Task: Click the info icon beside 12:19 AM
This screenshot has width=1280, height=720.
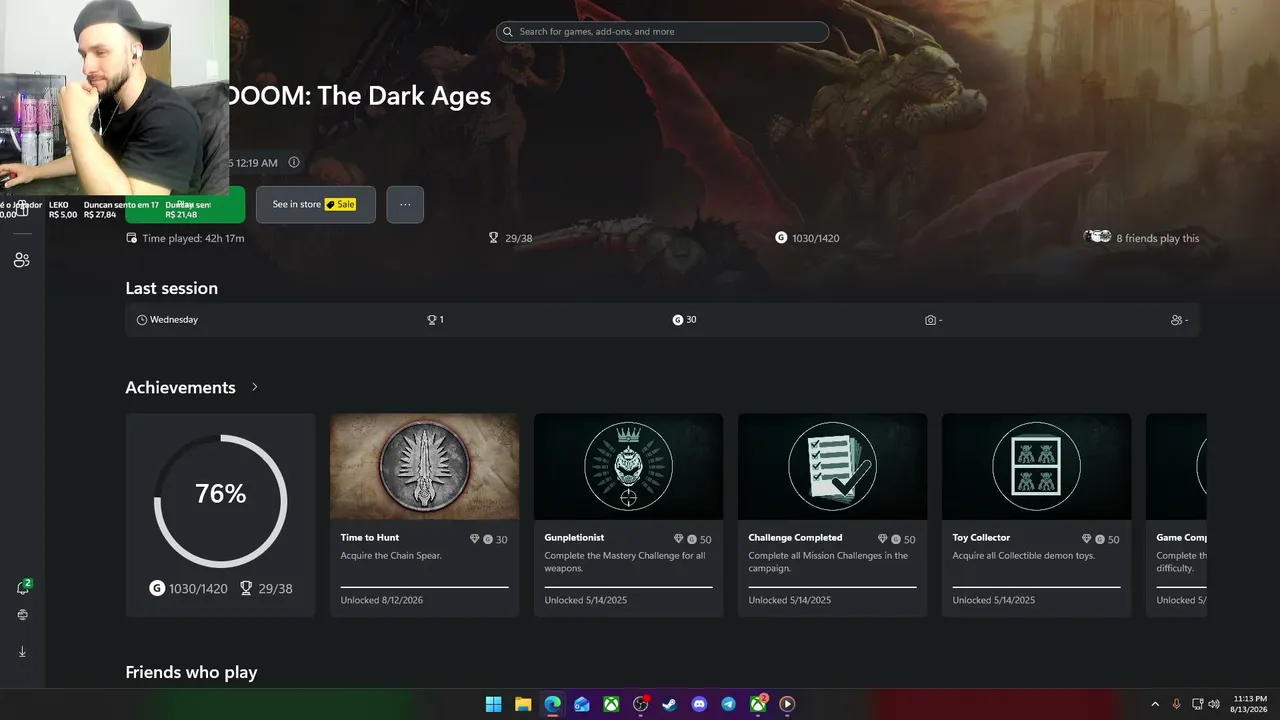Action: pyautogui.click(x=294, y=162)
